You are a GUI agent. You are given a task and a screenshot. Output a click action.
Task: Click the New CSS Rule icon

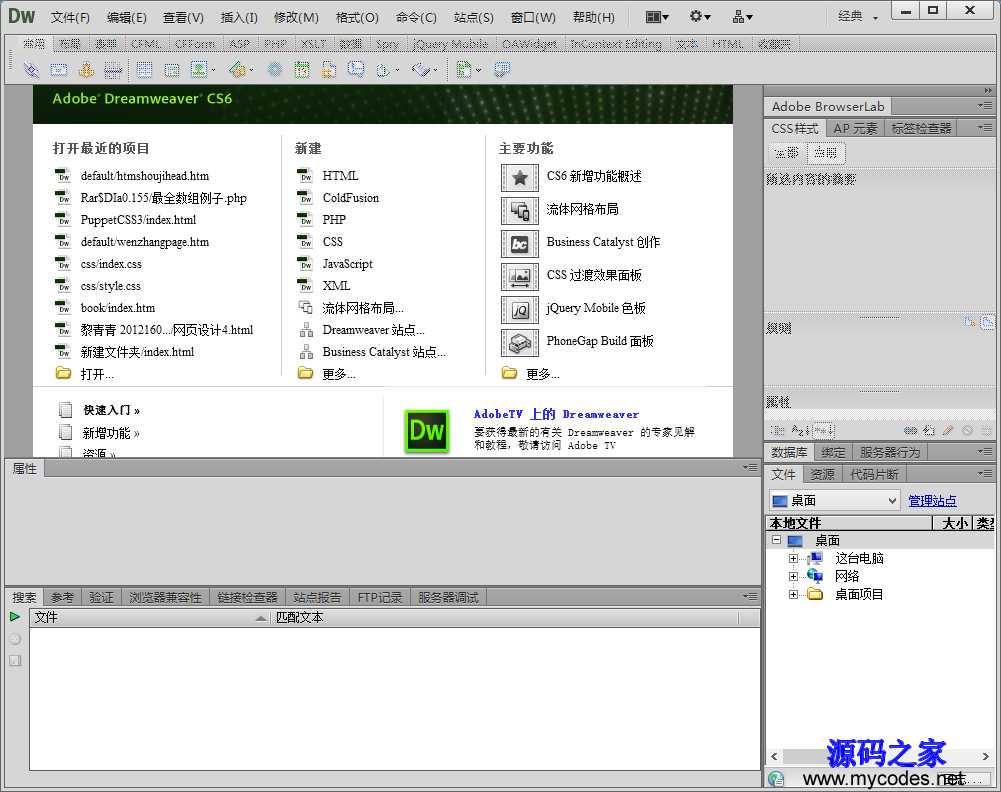tap(929, 431)
